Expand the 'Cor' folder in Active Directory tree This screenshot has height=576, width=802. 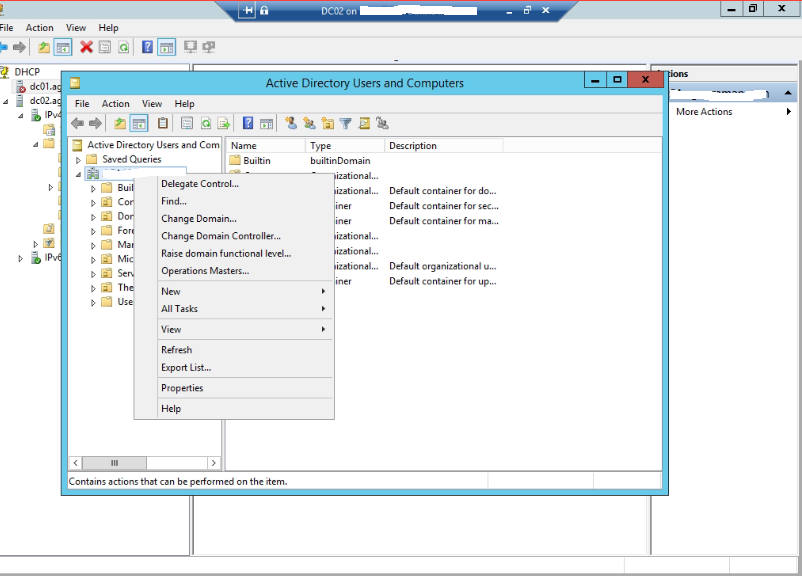pos(93,203)
